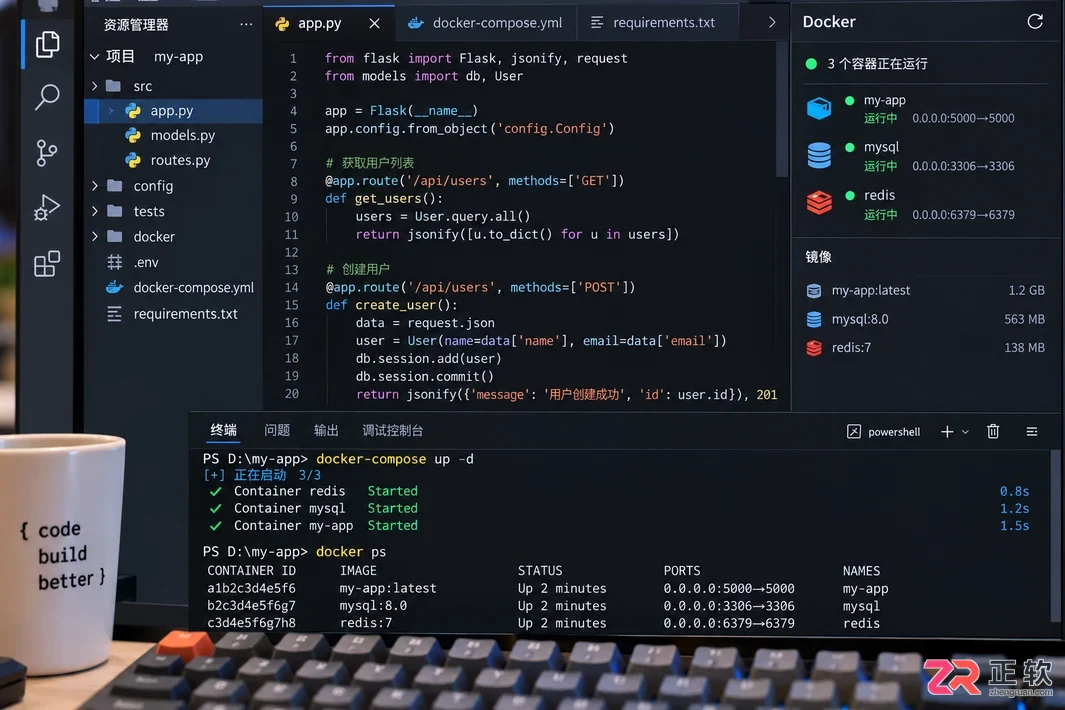Screen dimensions: 1065x710
Task: Open the terminal panel hamburger menu
Action: pos(1032,431)
